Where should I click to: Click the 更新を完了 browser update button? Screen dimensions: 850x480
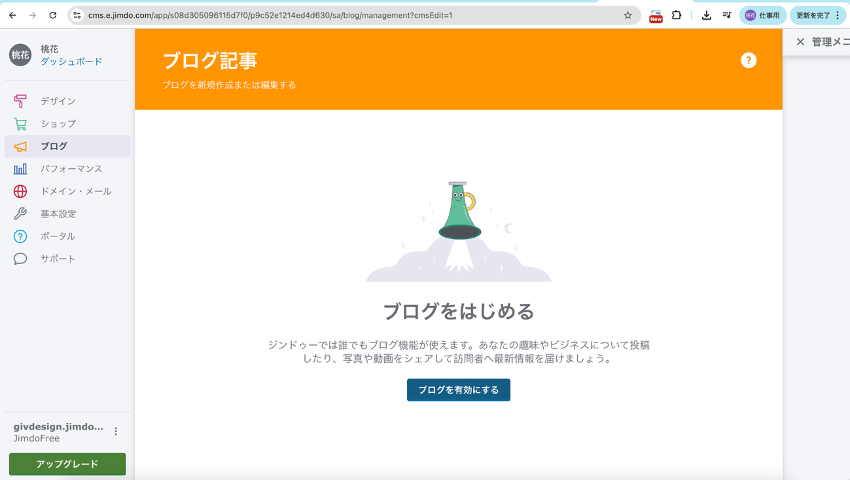[817, 15]
